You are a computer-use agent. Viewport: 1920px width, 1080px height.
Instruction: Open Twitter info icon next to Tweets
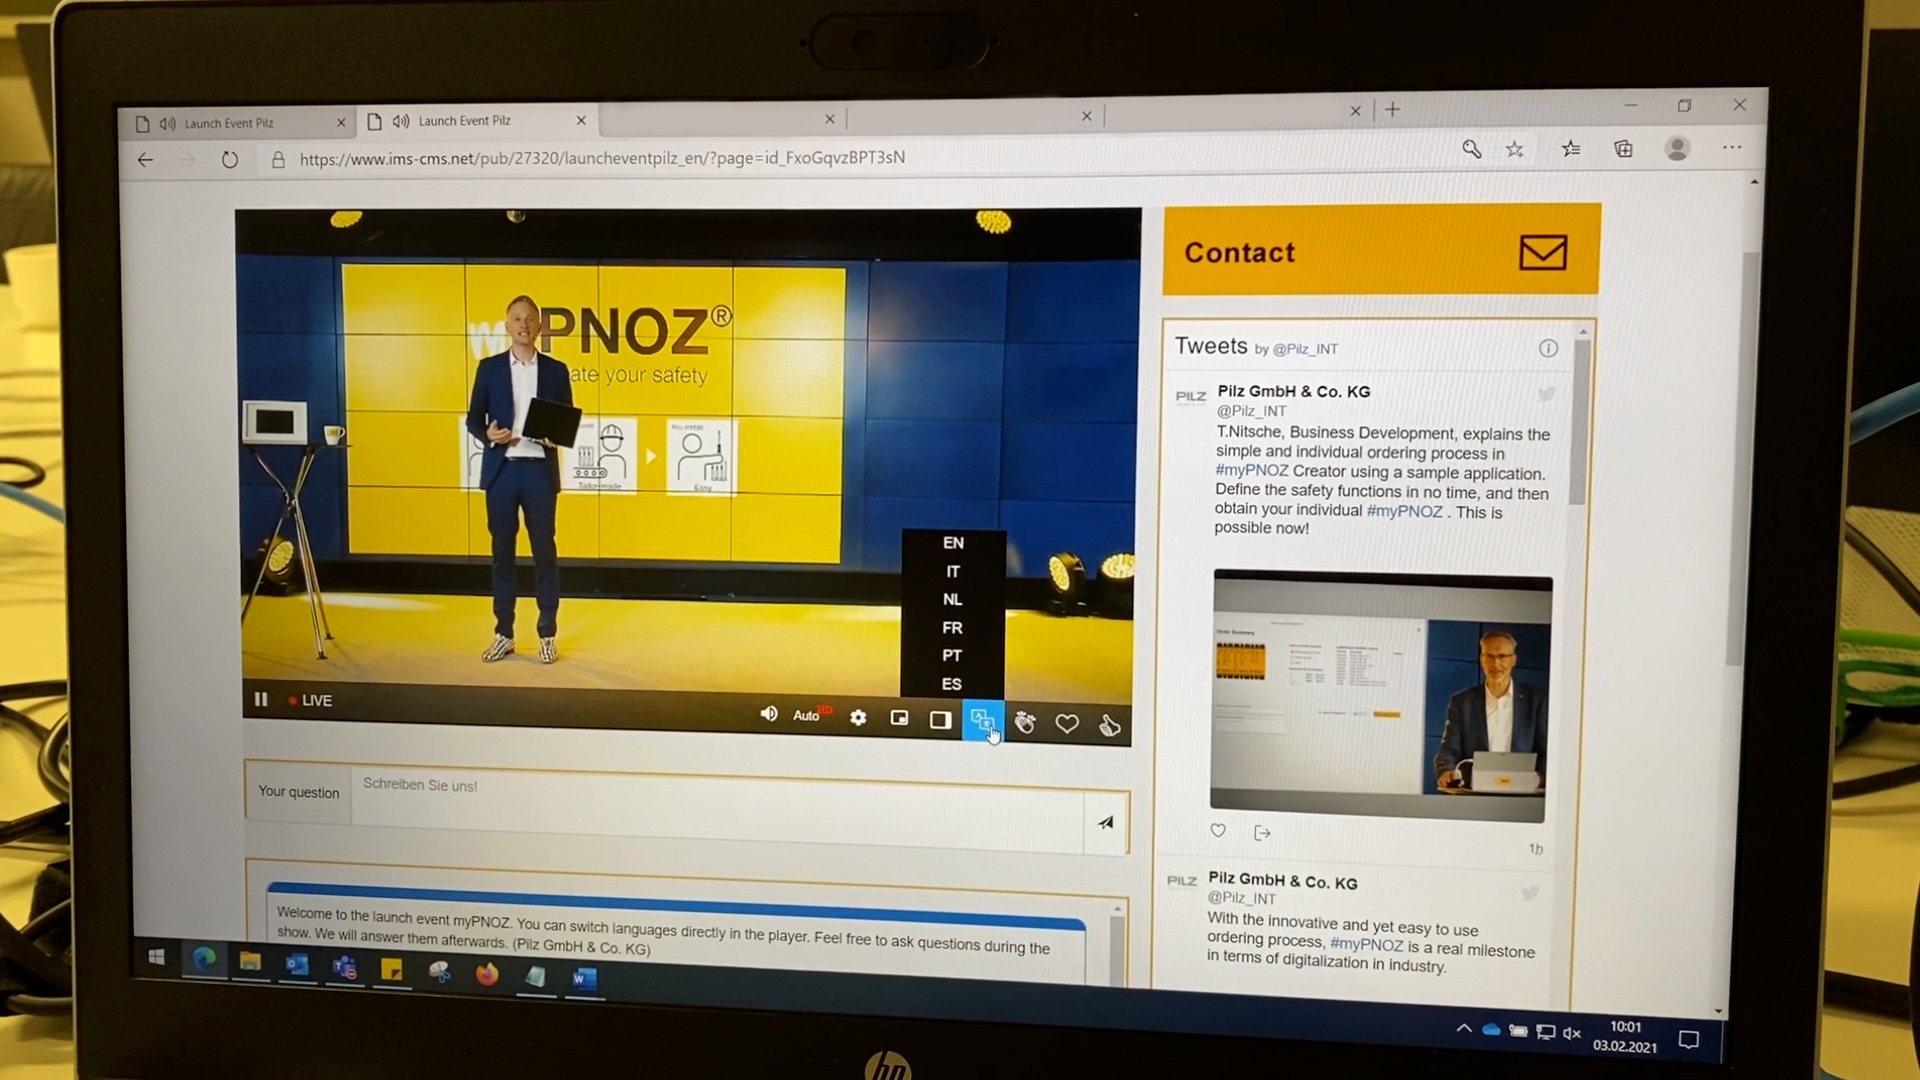click(1548, 348)
